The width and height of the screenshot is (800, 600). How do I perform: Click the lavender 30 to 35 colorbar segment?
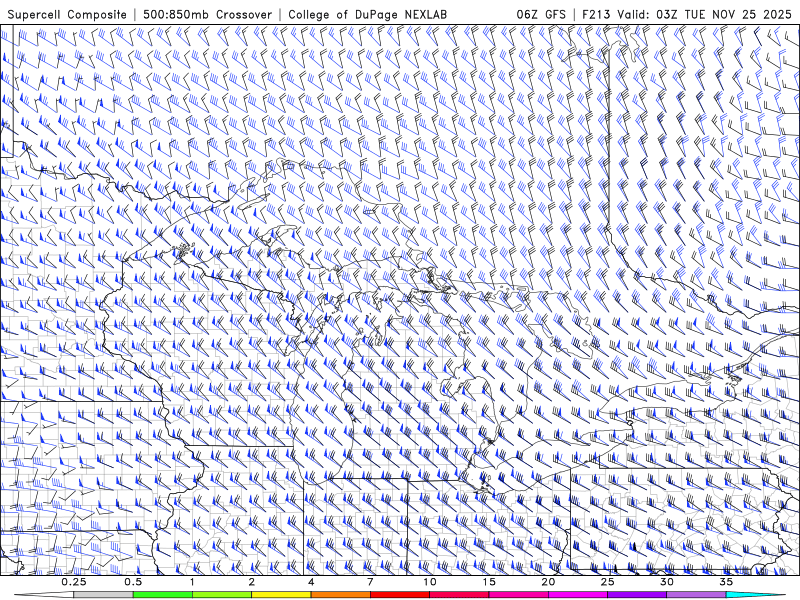click(696, 595)
